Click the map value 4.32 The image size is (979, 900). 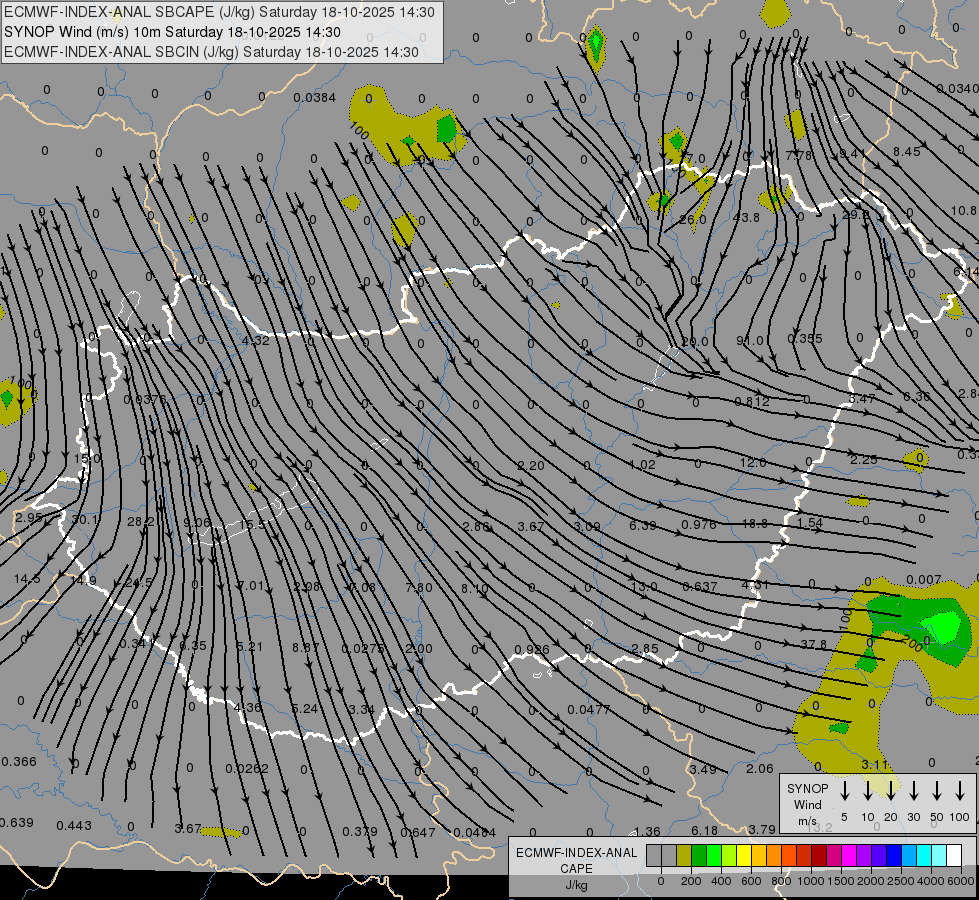(x=256, y=340)
